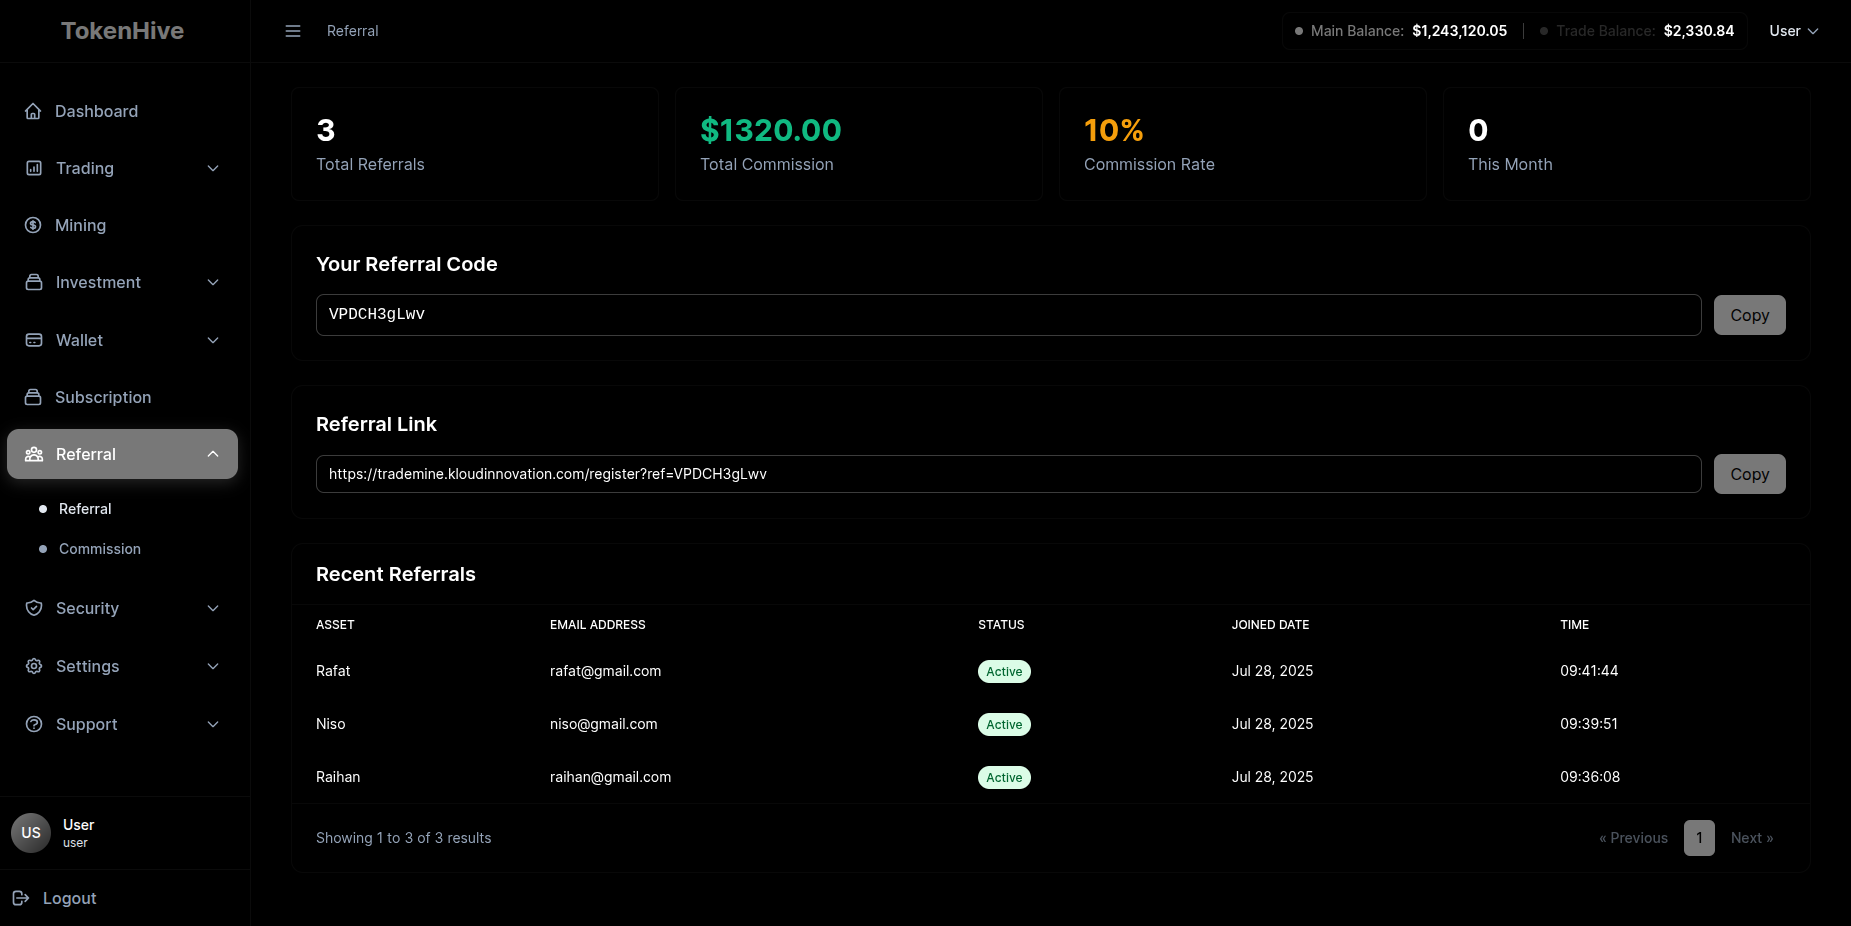Click the TokenHive logo
Image resolution: width=1851 pixels, height=926 pixels.
(123, 31)
